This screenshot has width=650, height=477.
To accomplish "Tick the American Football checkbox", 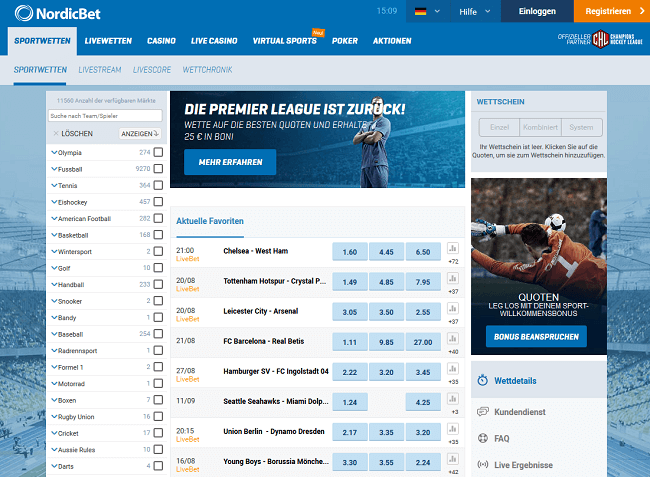I will (x=158, y=218).
